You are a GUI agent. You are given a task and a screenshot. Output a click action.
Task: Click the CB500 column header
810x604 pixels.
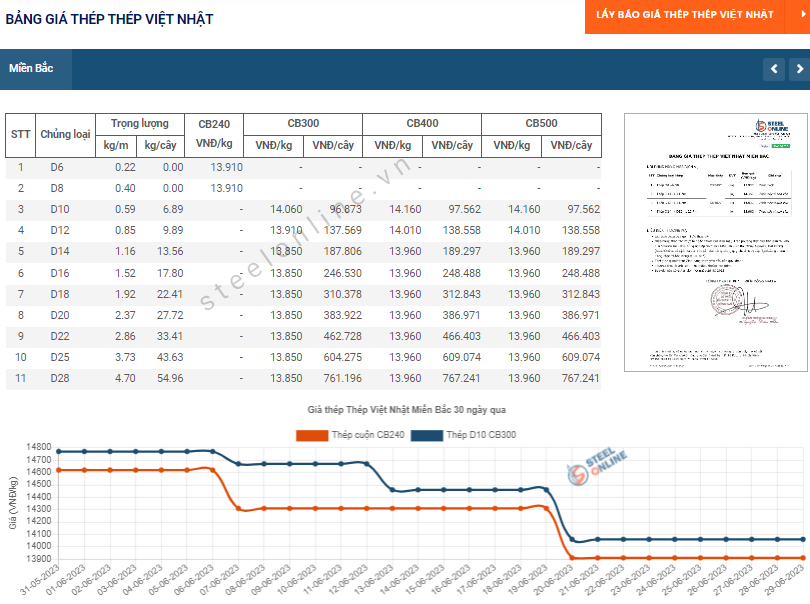click(541, 123)
